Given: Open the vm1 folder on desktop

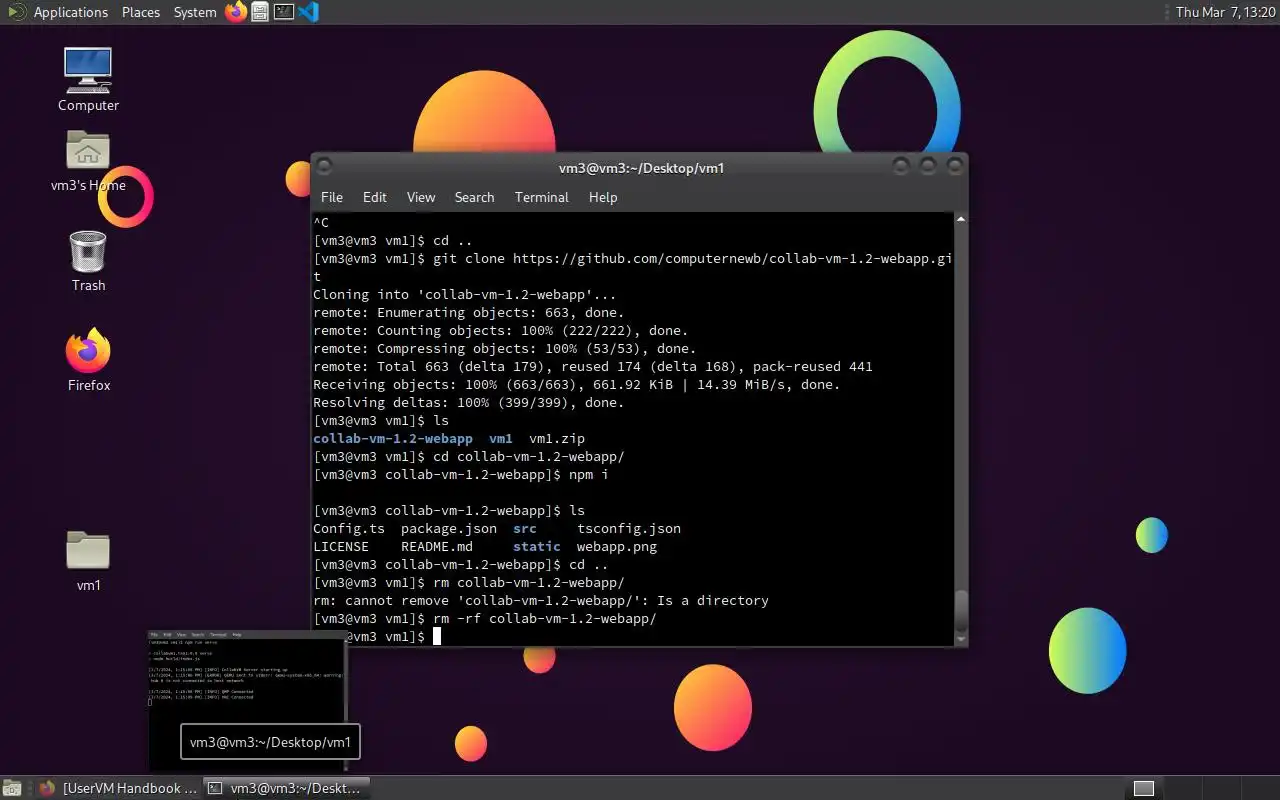Looking at the screenshot, I should point(88,560).
